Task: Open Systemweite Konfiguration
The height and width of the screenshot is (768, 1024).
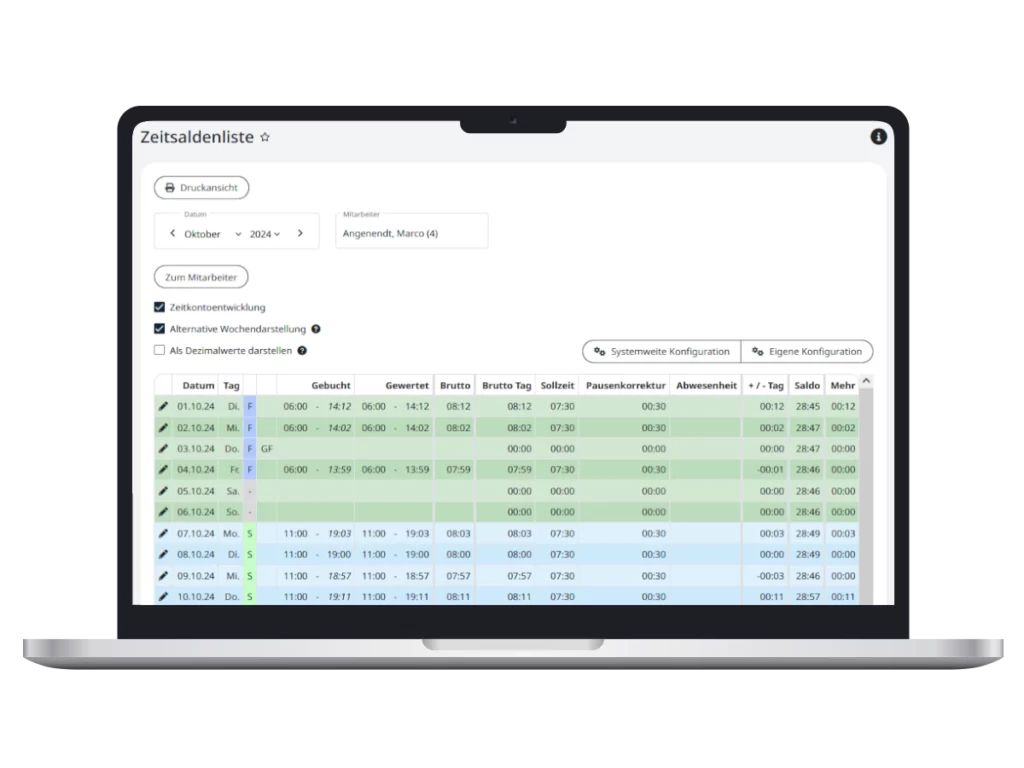Action: [x=661, y=351]
